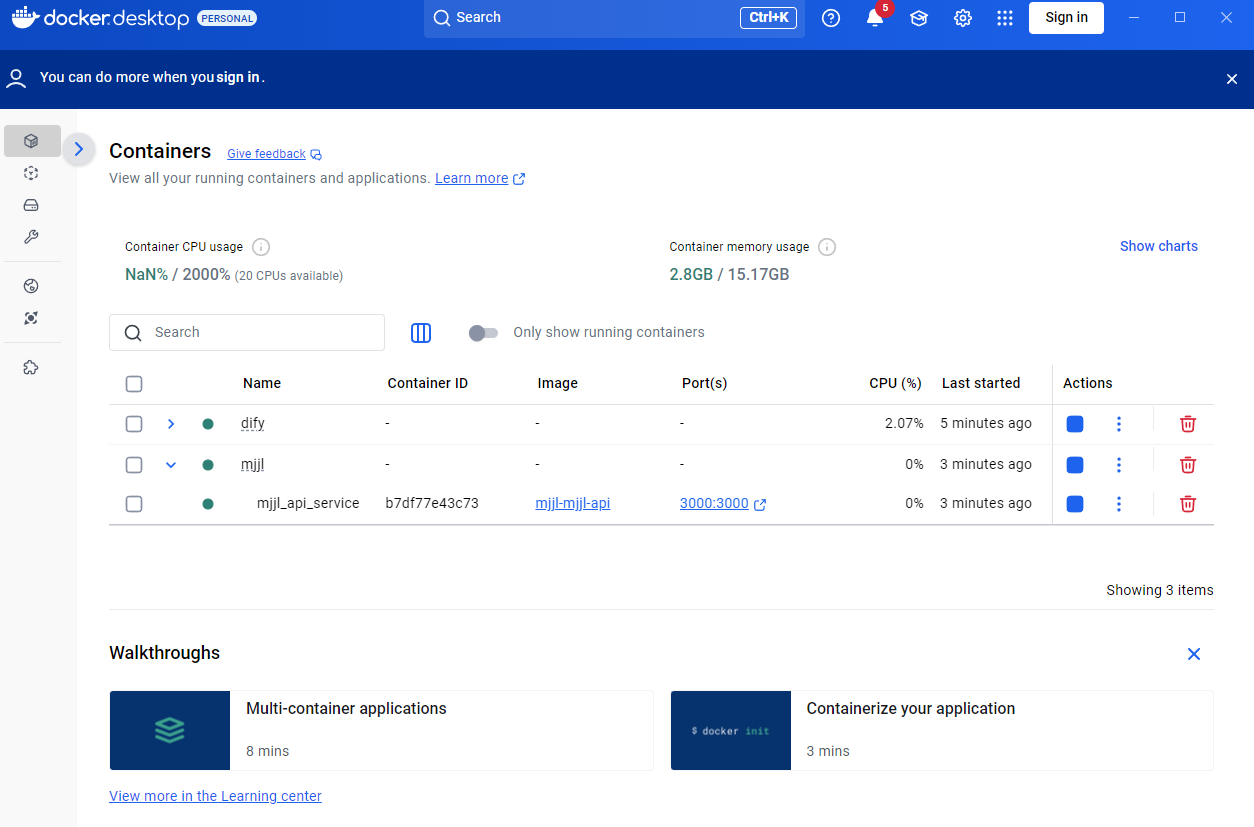Image resolution: width=1254 pixels, height=827 pixels.
Task: Open the Builds wrench sidebar icon
Action: [32, 237]
